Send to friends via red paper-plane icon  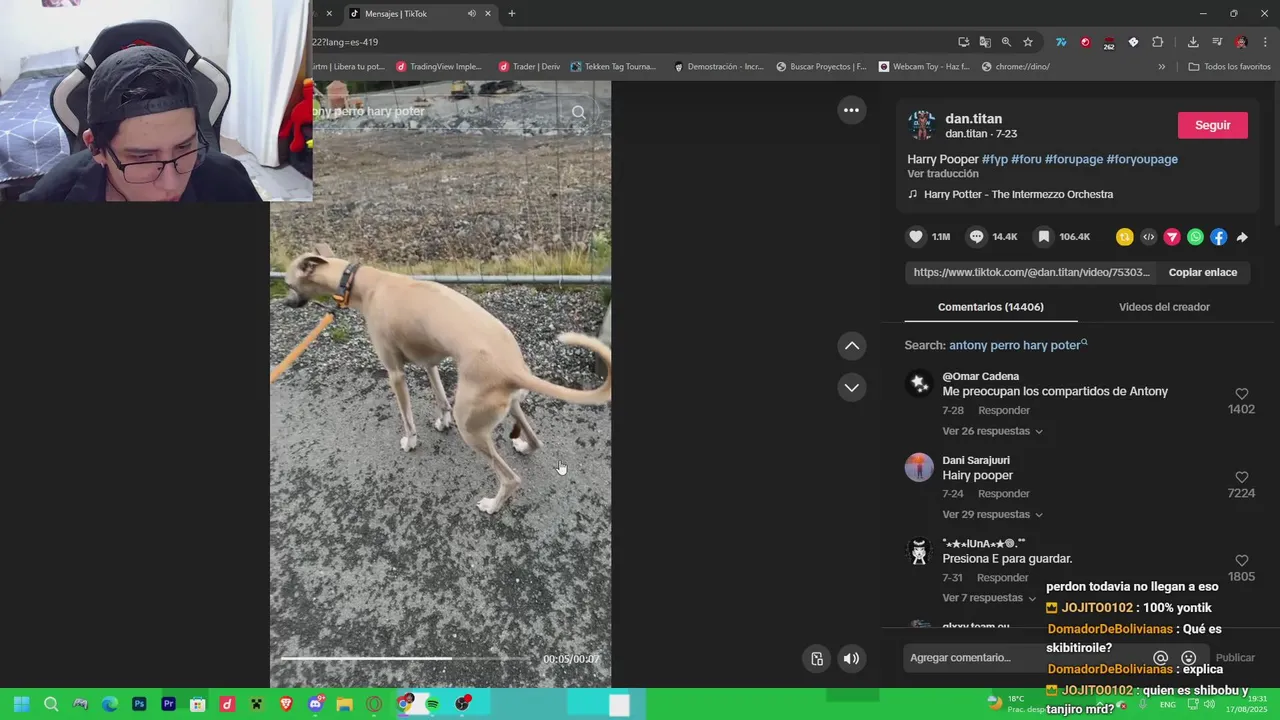pyautogui.click(x=1172, y=237)
